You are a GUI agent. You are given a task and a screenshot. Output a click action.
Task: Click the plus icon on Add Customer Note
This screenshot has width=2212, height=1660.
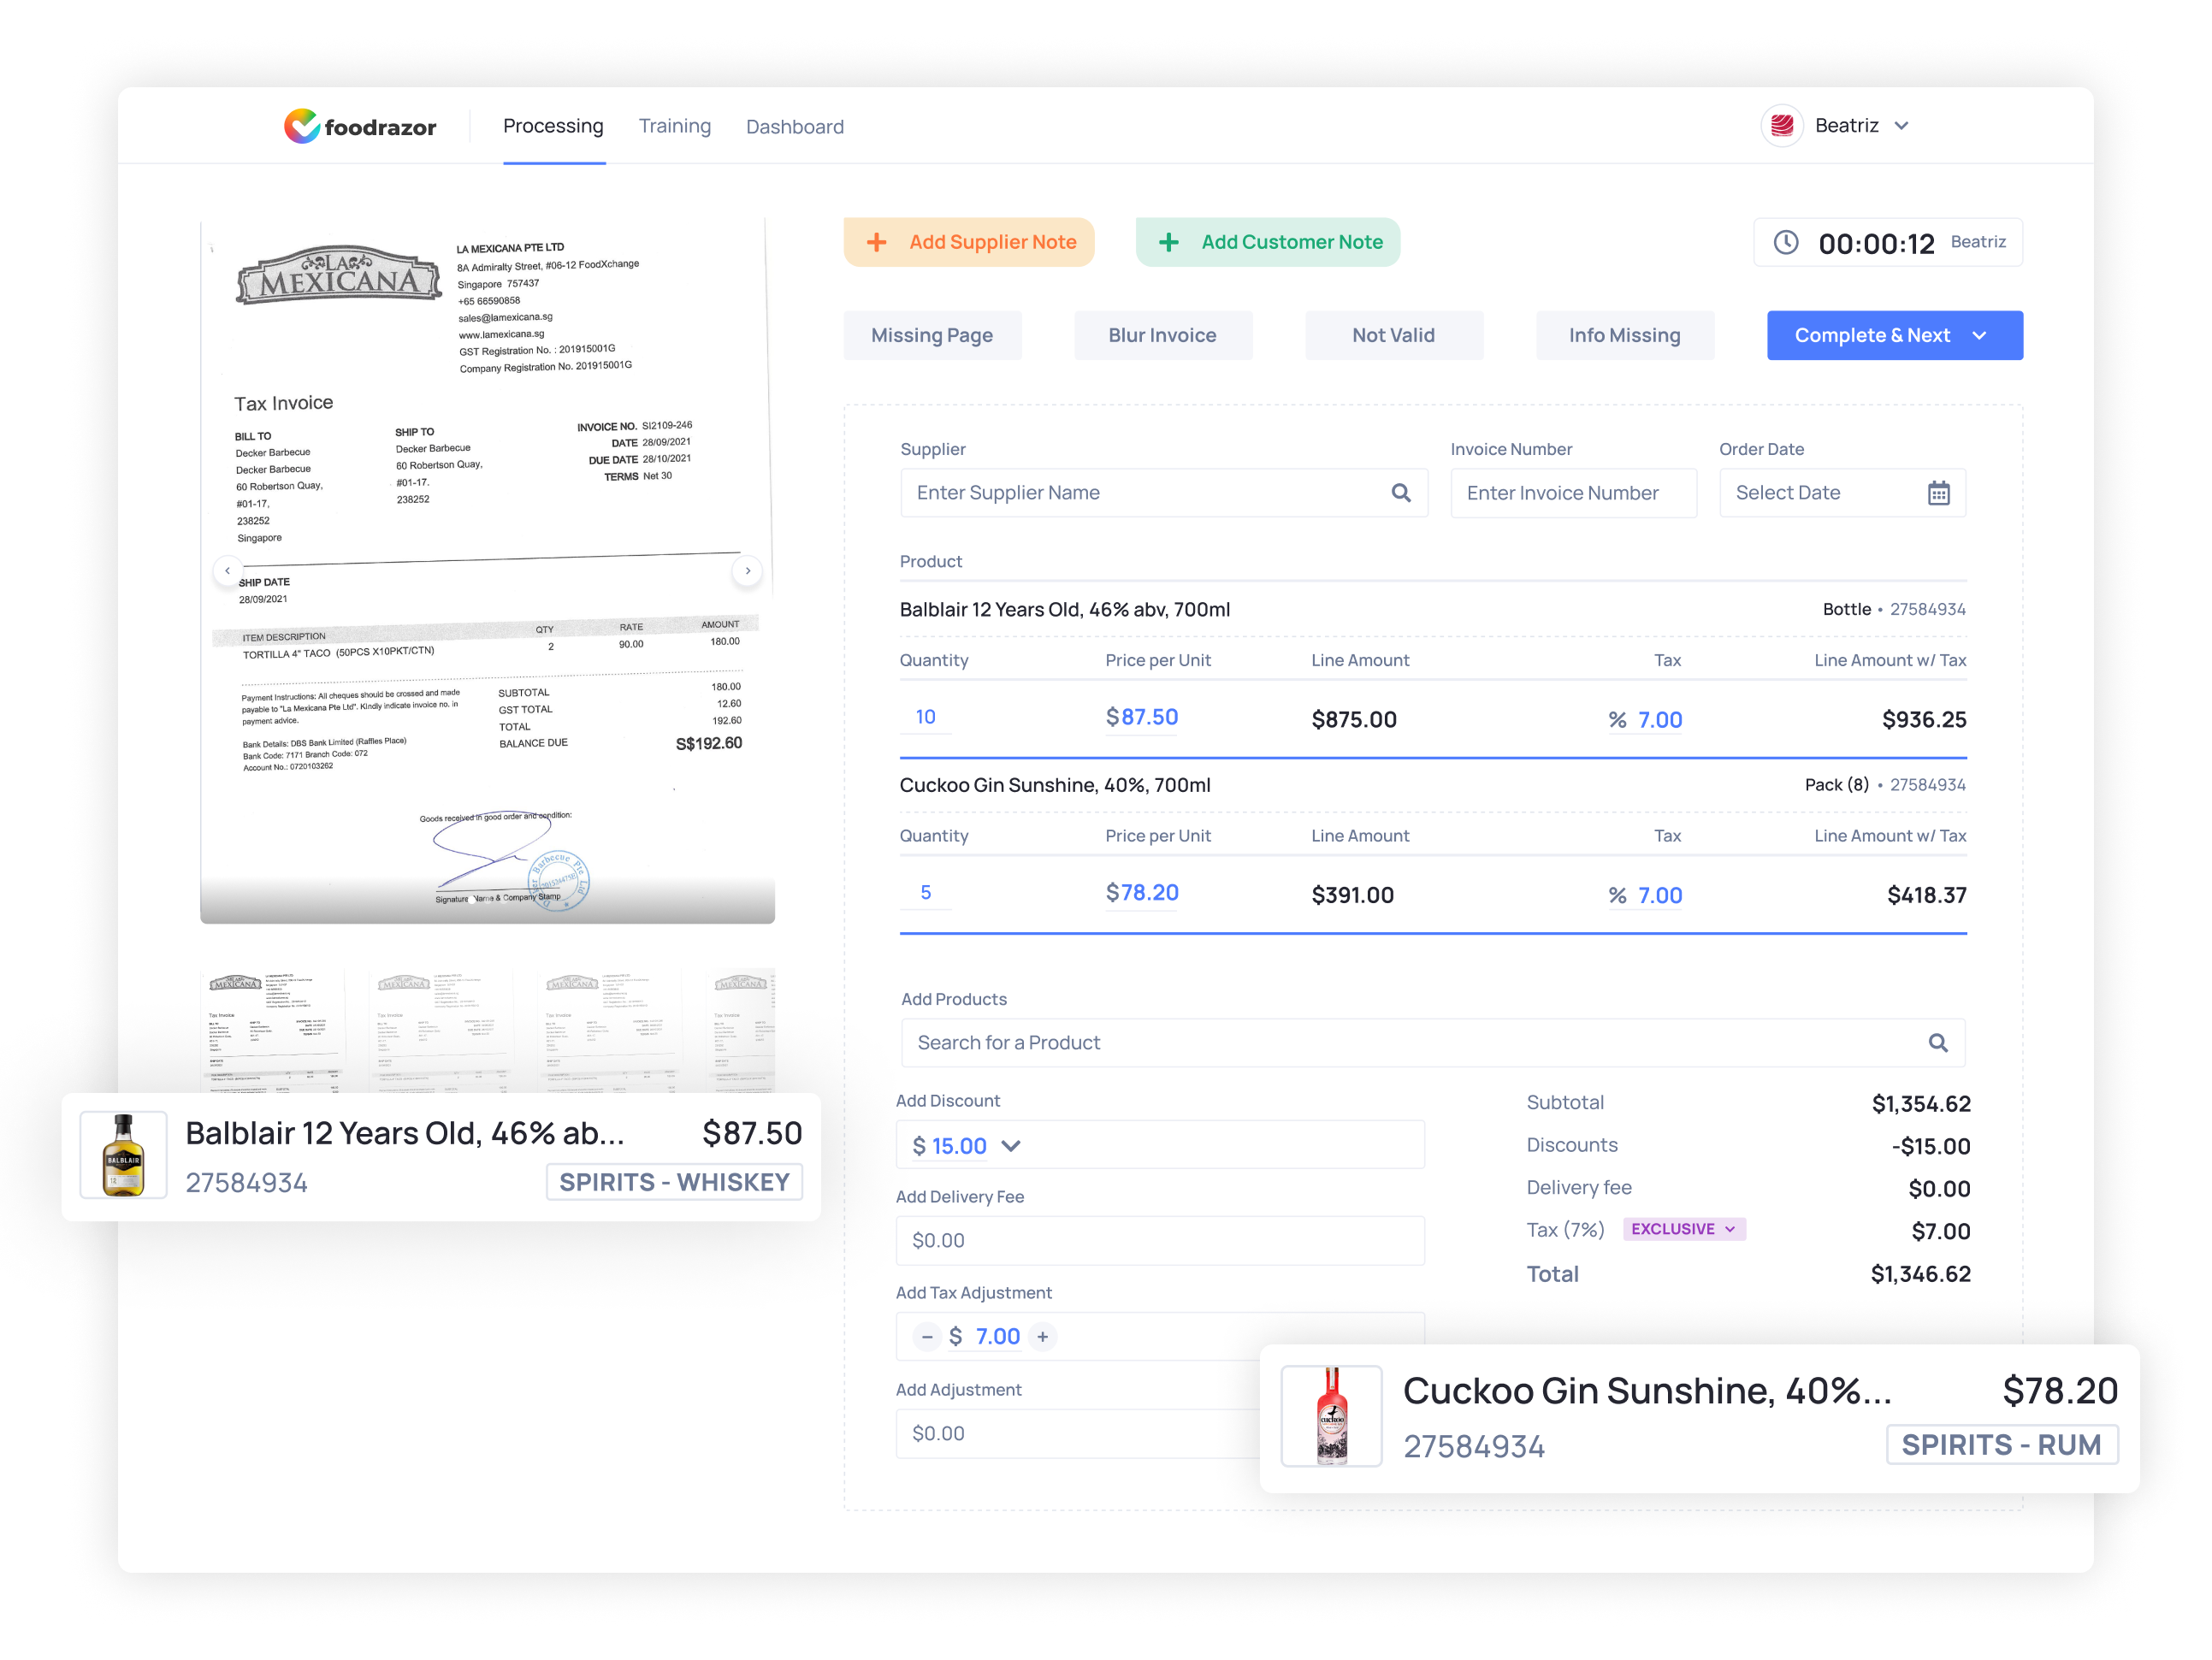[1169, 242]
